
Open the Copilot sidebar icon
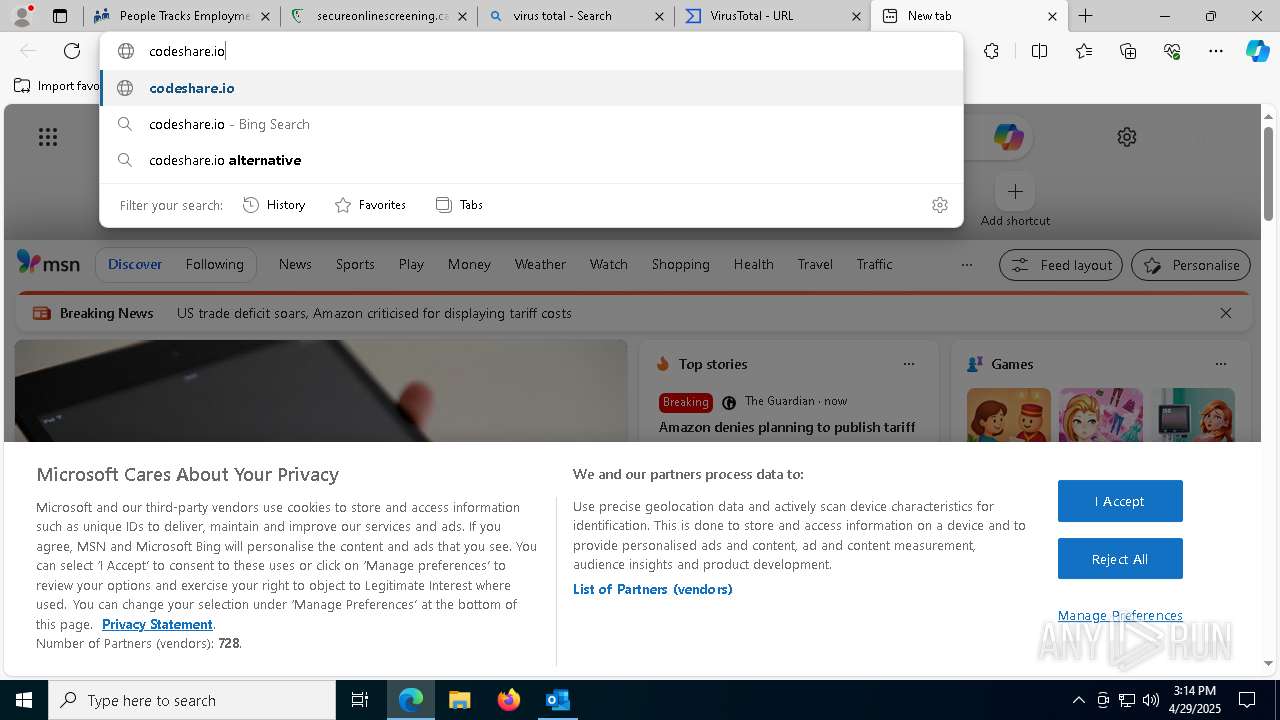coord(1257,51)
